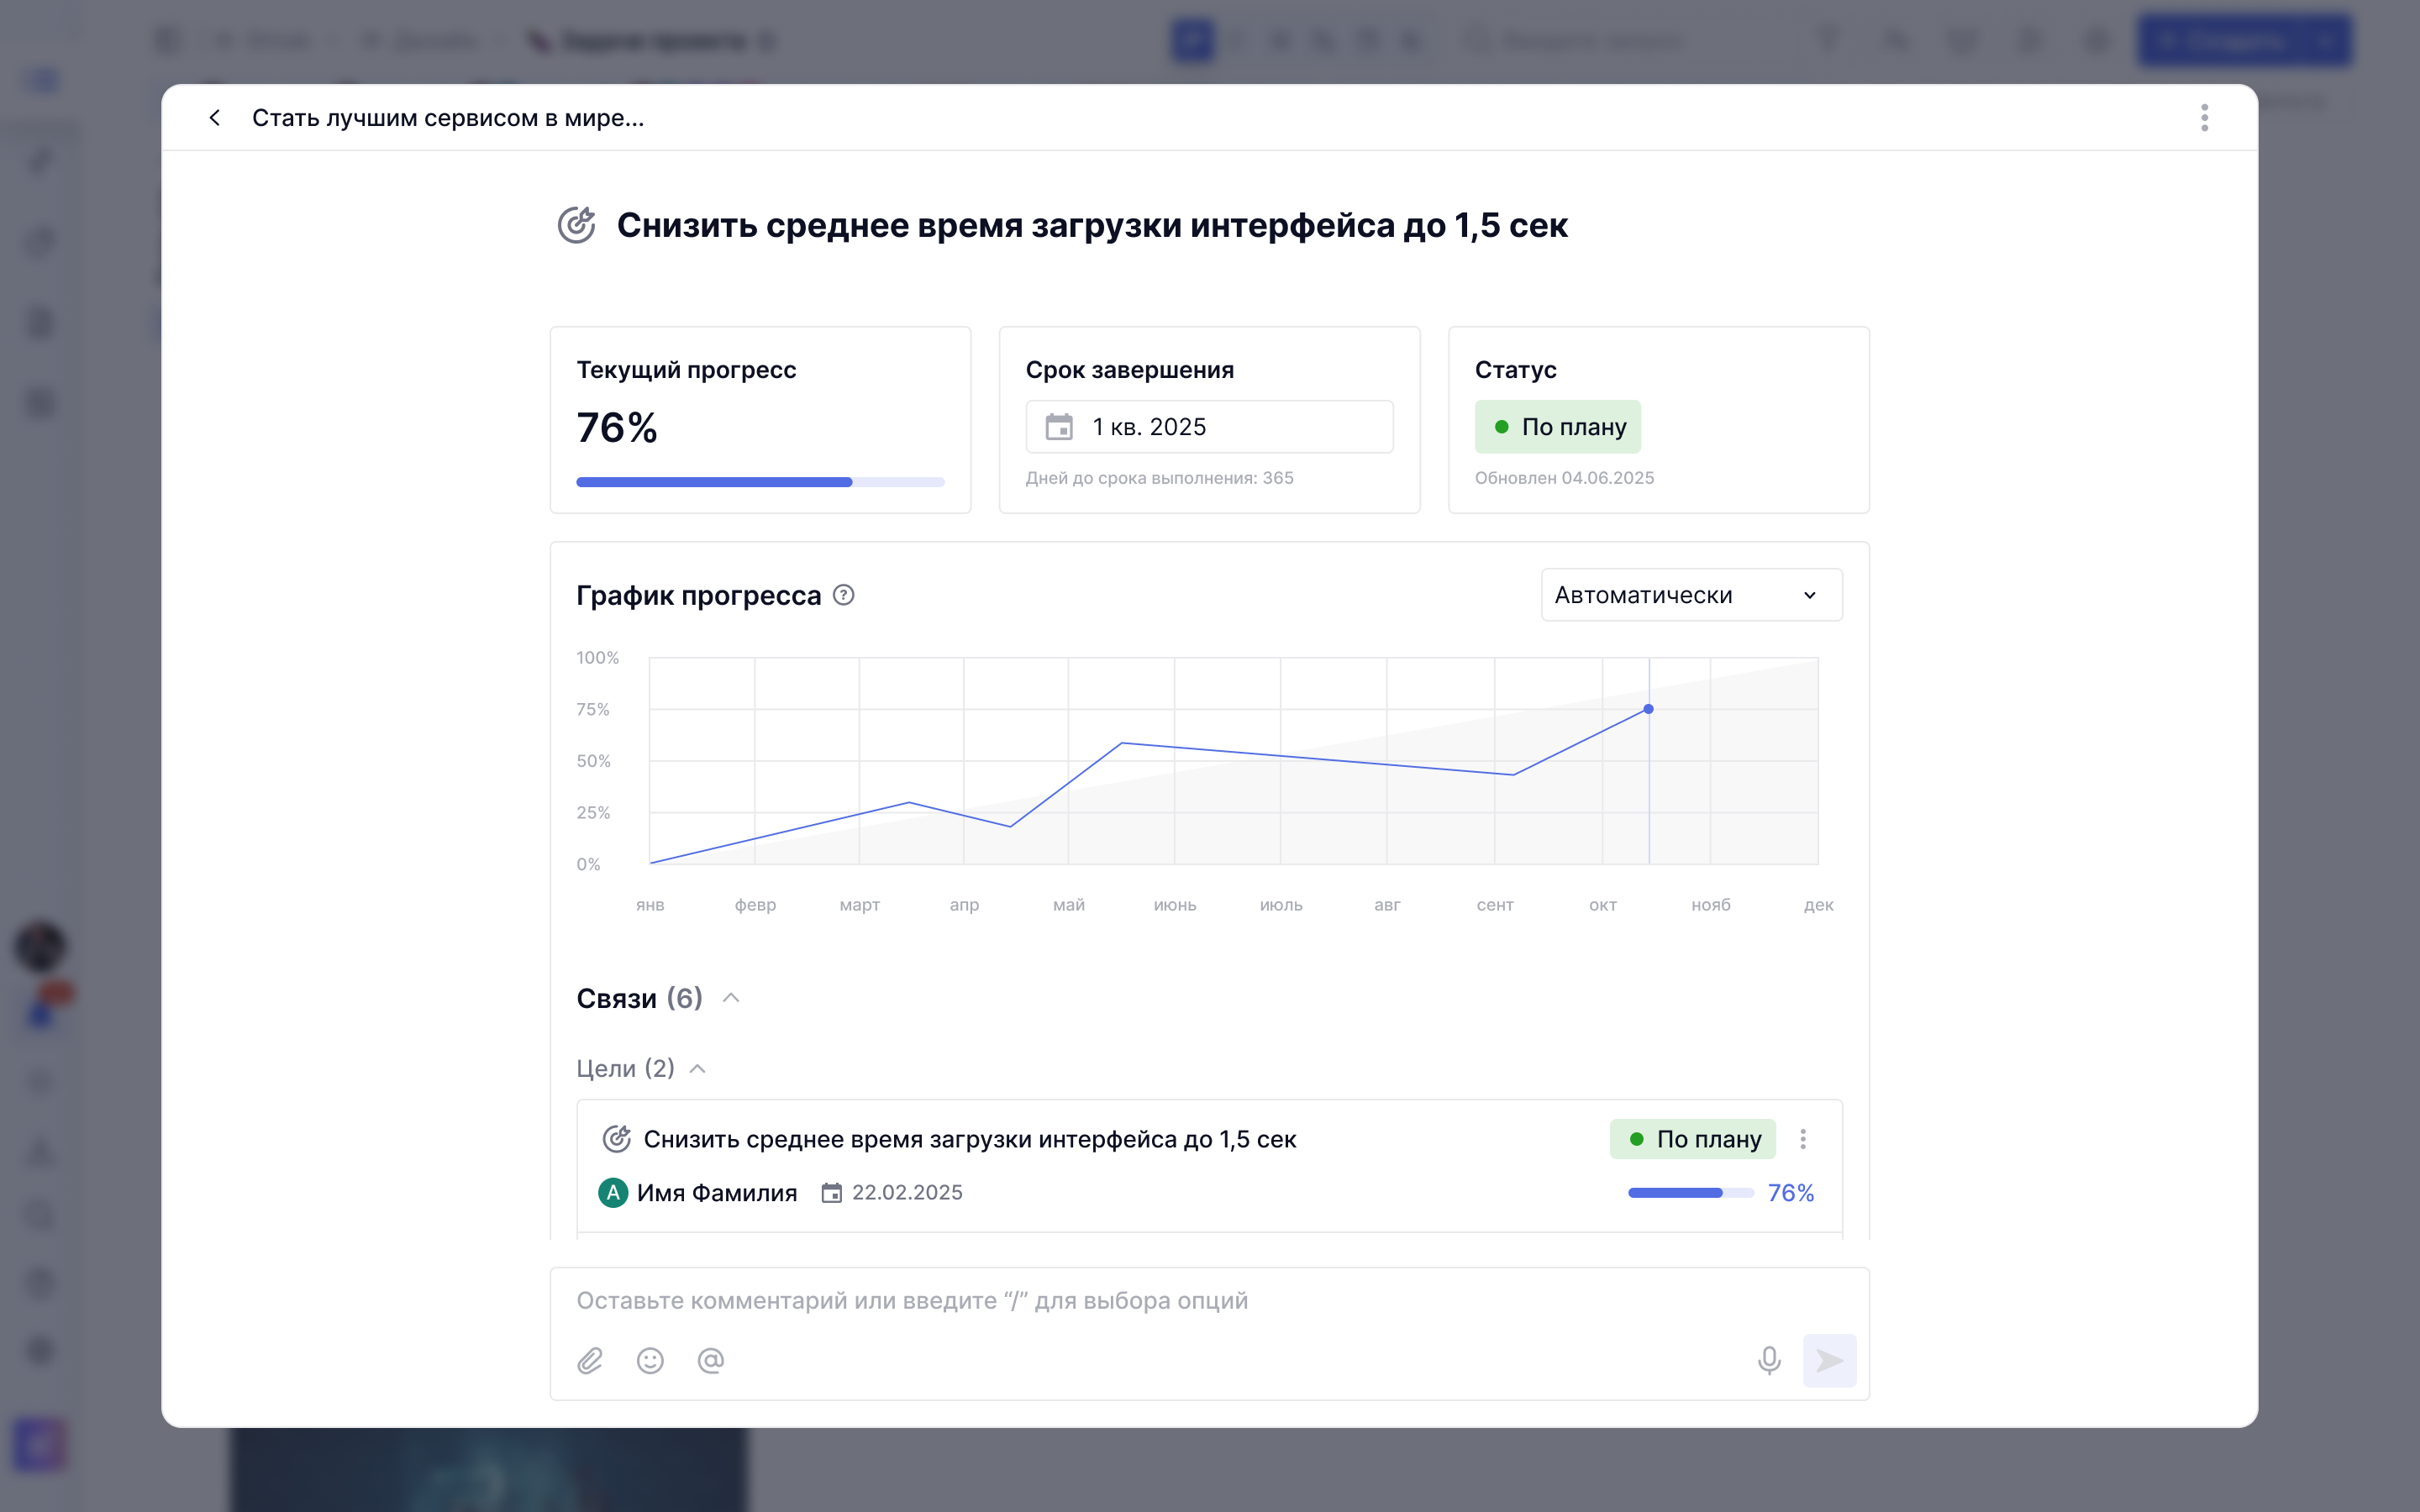Click the 75% label on the chart axis
2420x1512 pixels.
592,709
